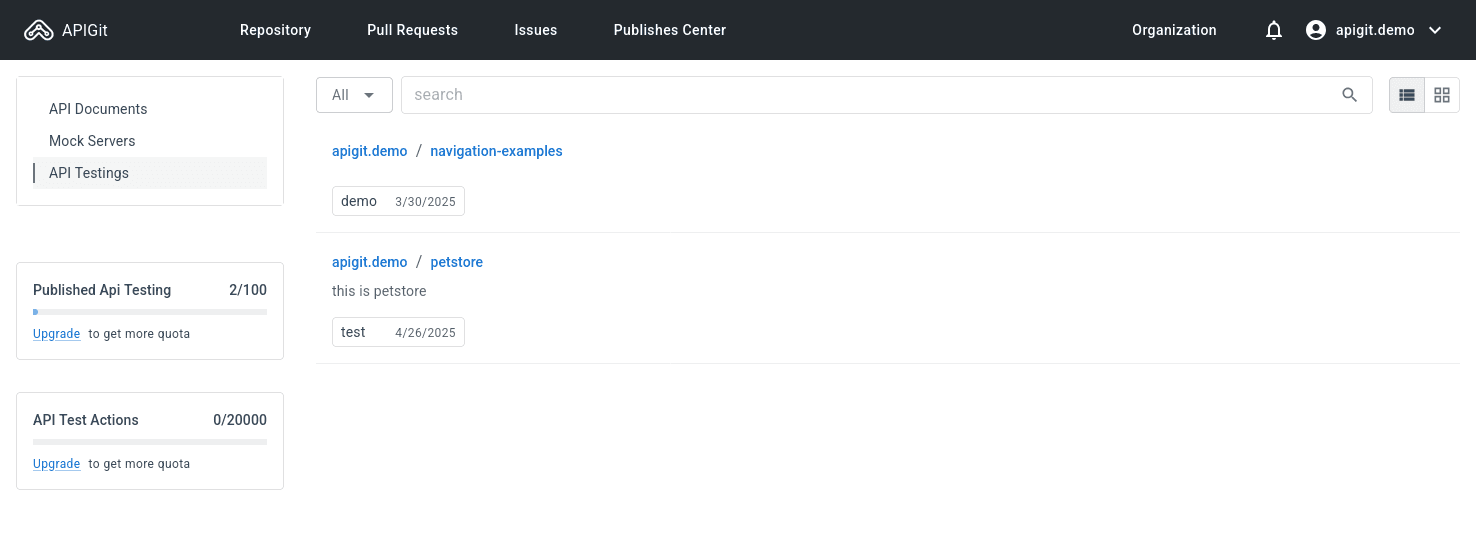Image resolution: width=1476 pixels, height=541 pixels.
Task: Click apigit.demo owner link above petstore
Action: pyautogui.click(x=369, y=262)
